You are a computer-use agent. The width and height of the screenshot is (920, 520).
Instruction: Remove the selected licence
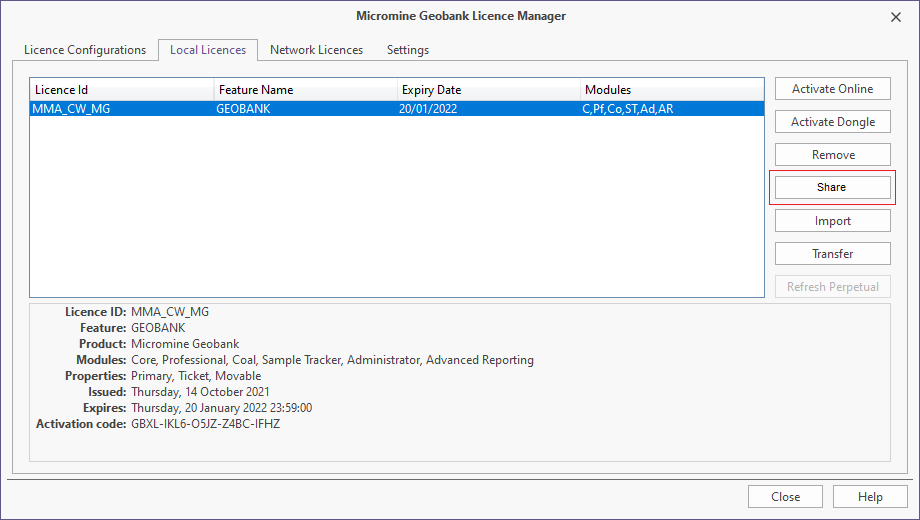point(833,154)
